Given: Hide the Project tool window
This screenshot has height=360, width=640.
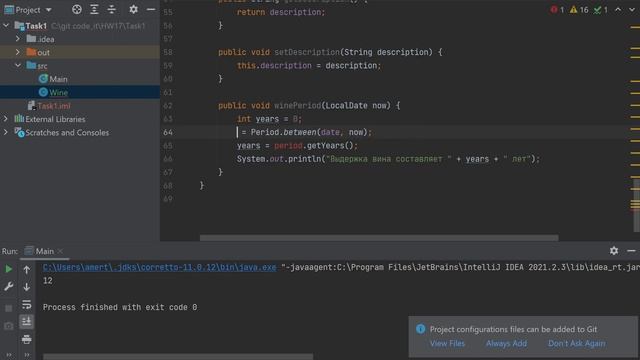Looking at the screenshot, I should (151, 9).
